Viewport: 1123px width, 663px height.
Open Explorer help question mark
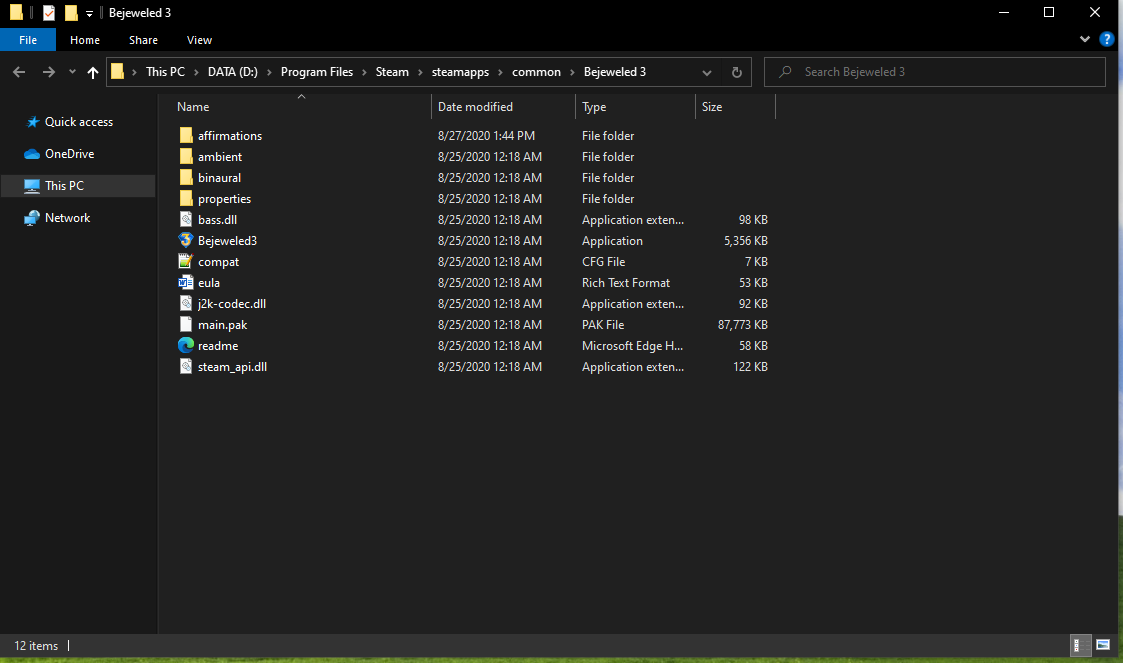(x=1107, y=39)
